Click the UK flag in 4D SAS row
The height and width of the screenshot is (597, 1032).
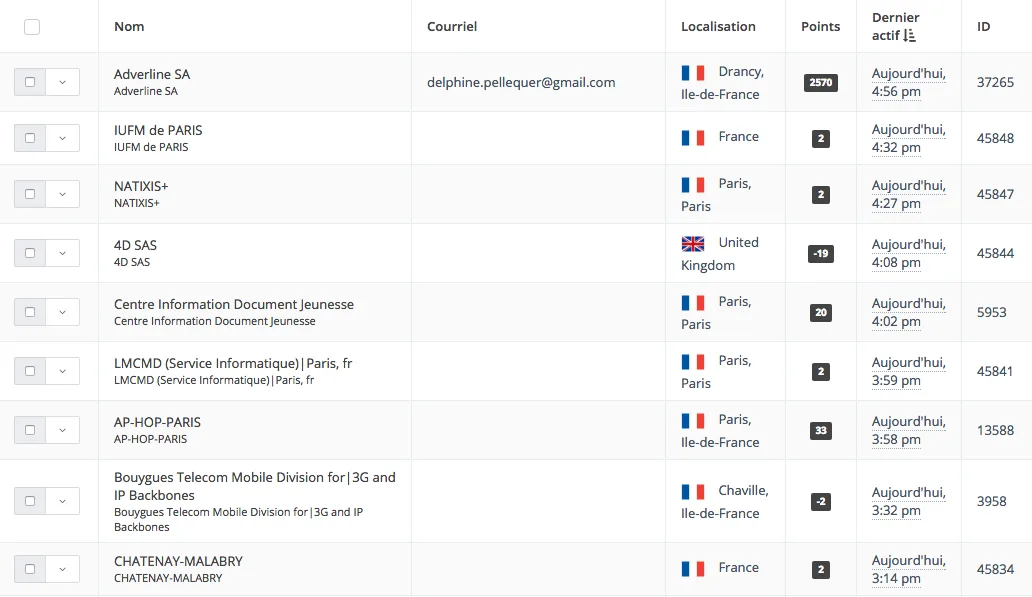pos(692,244)
